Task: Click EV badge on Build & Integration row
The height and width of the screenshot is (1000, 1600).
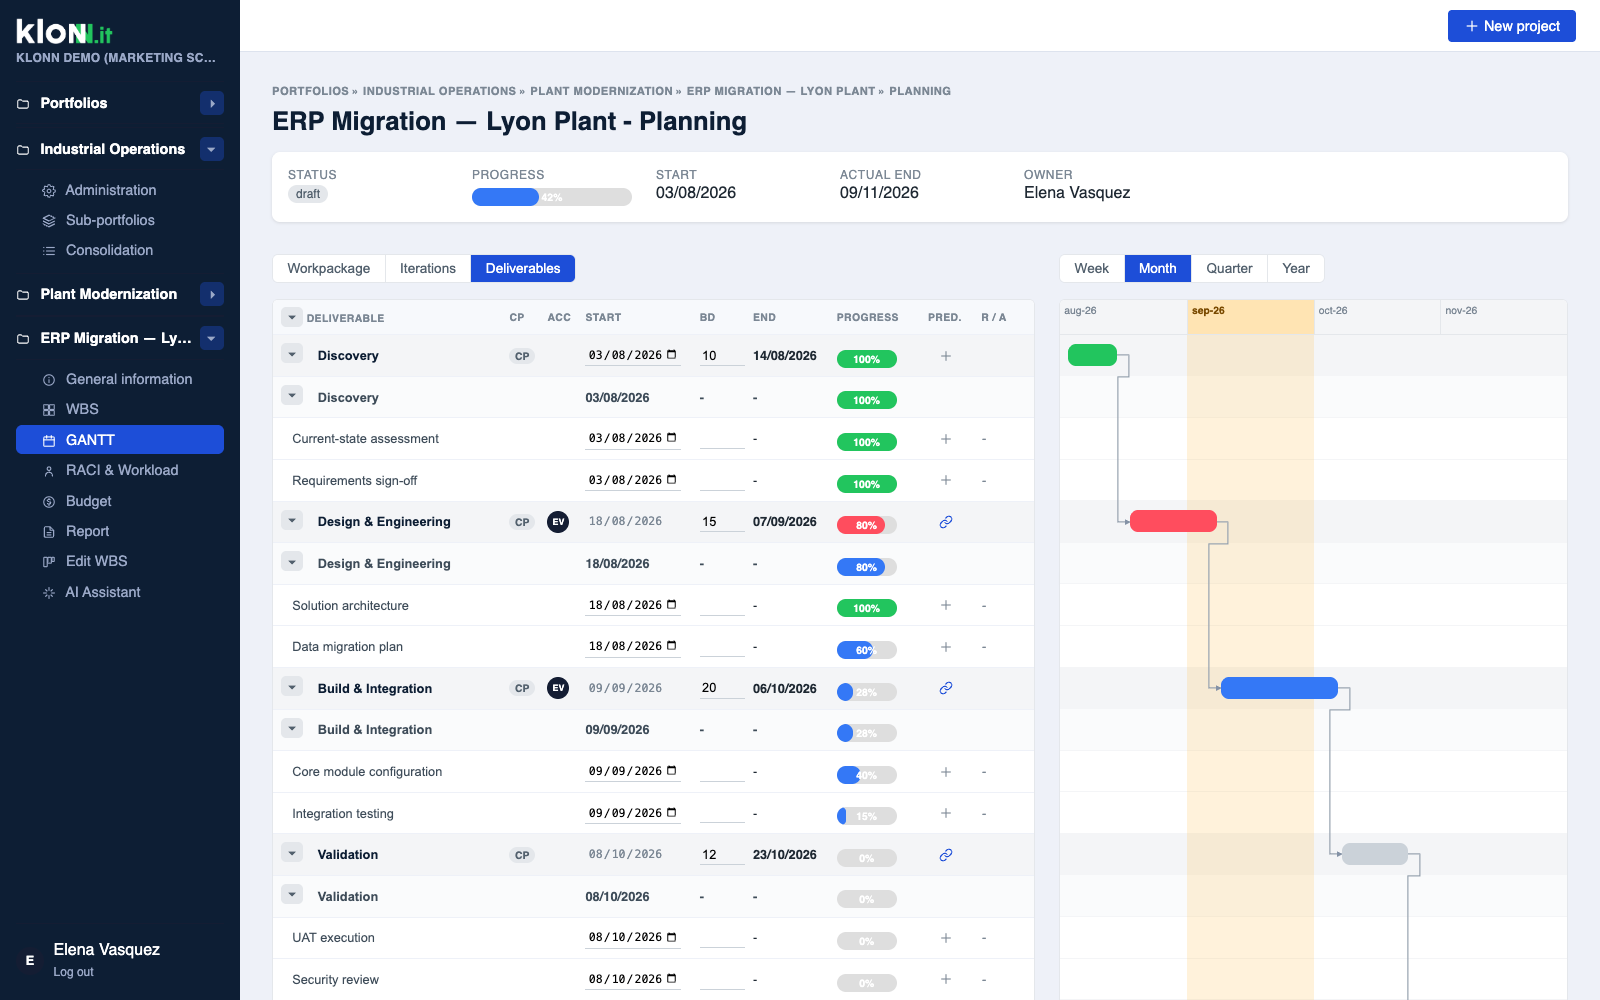Action: 558,688
